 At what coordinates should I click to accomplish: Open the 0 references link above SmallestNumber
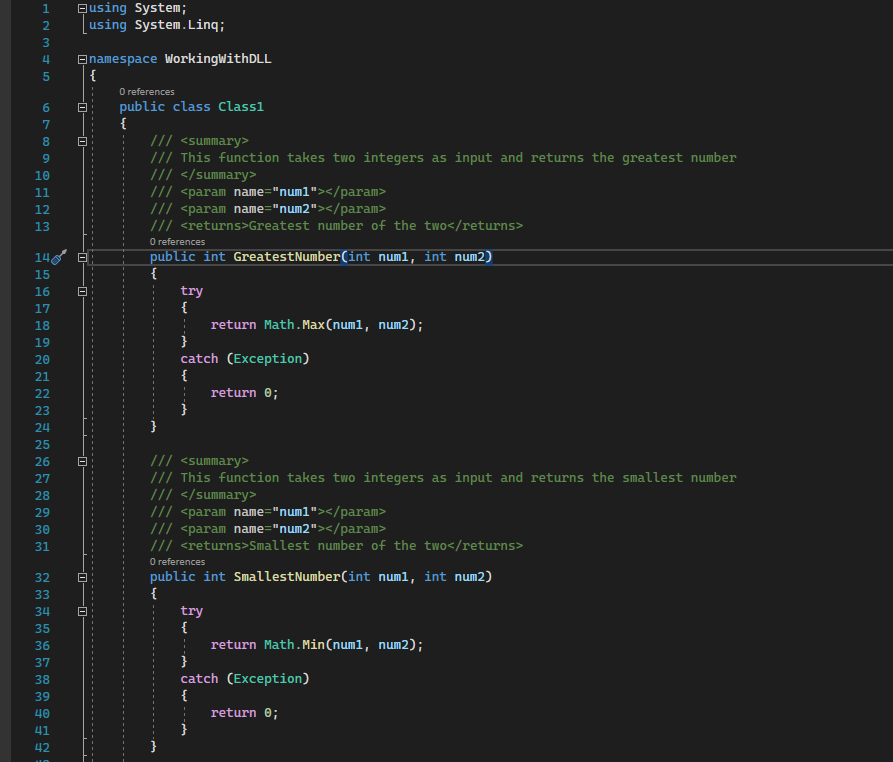pos(177,562)
